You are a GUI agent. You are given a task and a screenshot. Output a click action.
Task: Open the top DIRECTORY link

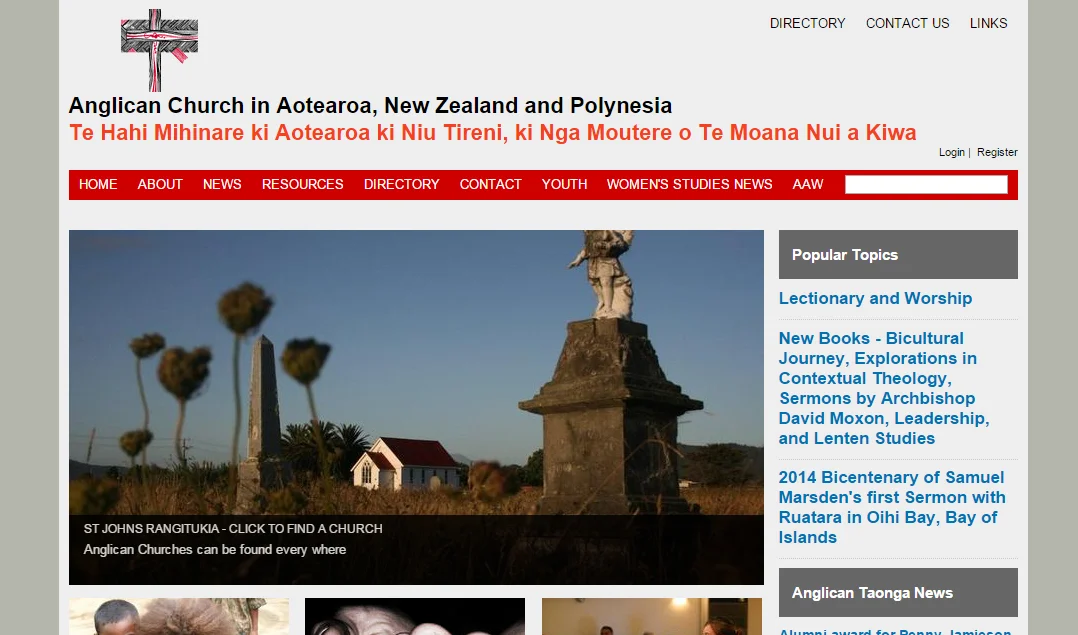(x=807, y=23)
